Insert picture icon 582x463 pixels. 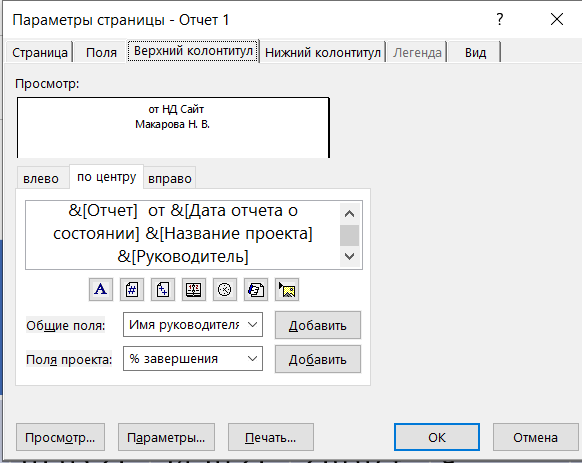(x=287, y=289)
